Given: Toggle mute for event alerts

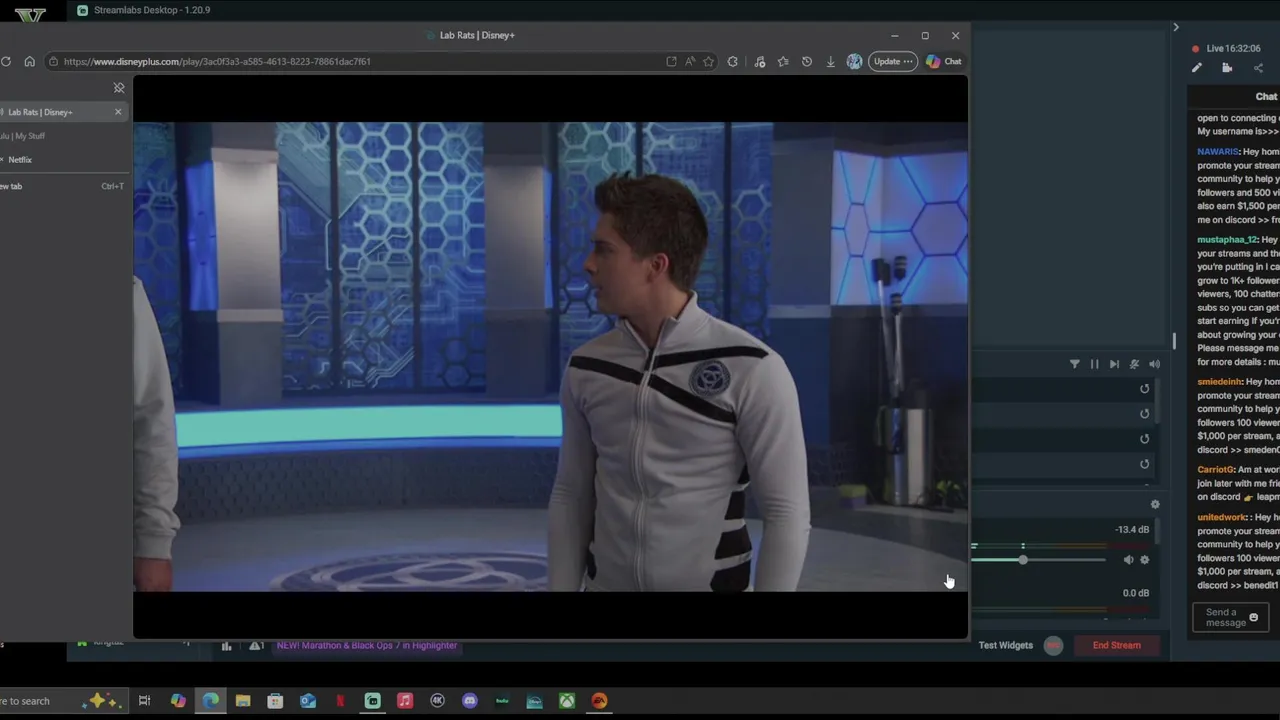Looking at the screenshot, I should coord(1134,364).
